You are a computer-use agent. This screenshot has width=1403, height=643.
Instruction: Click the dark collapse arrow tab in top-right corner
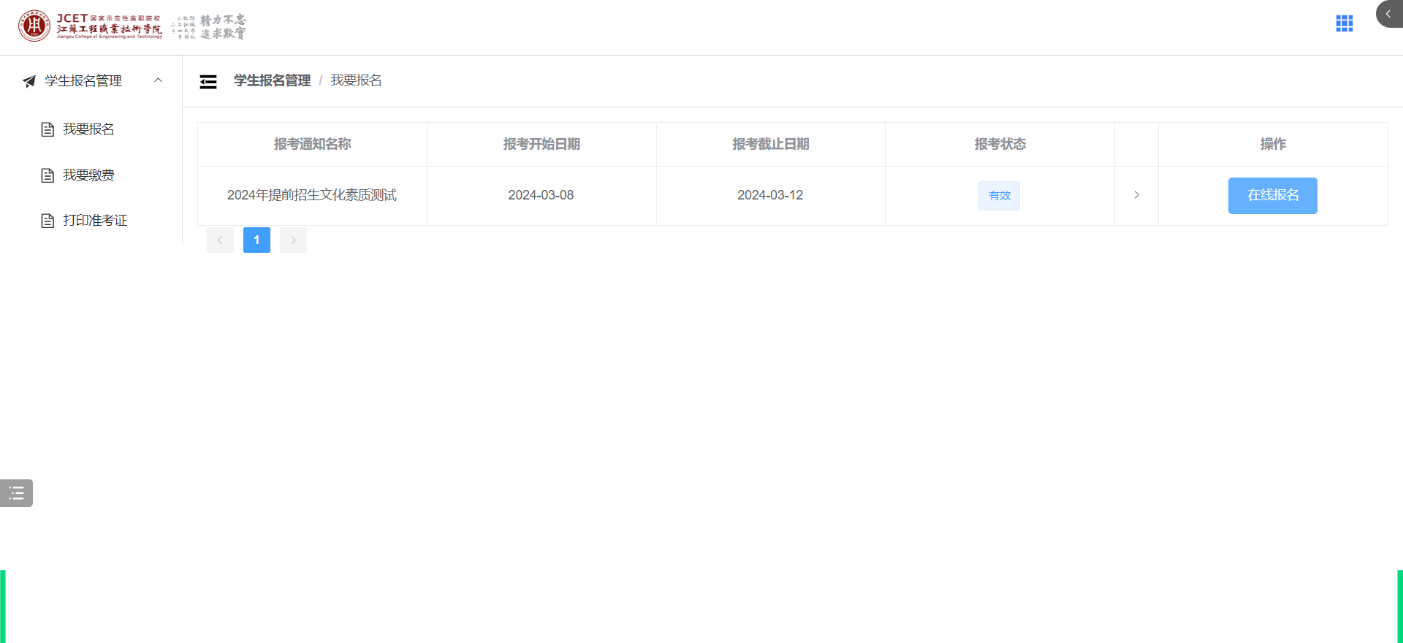pos(1389,14)
